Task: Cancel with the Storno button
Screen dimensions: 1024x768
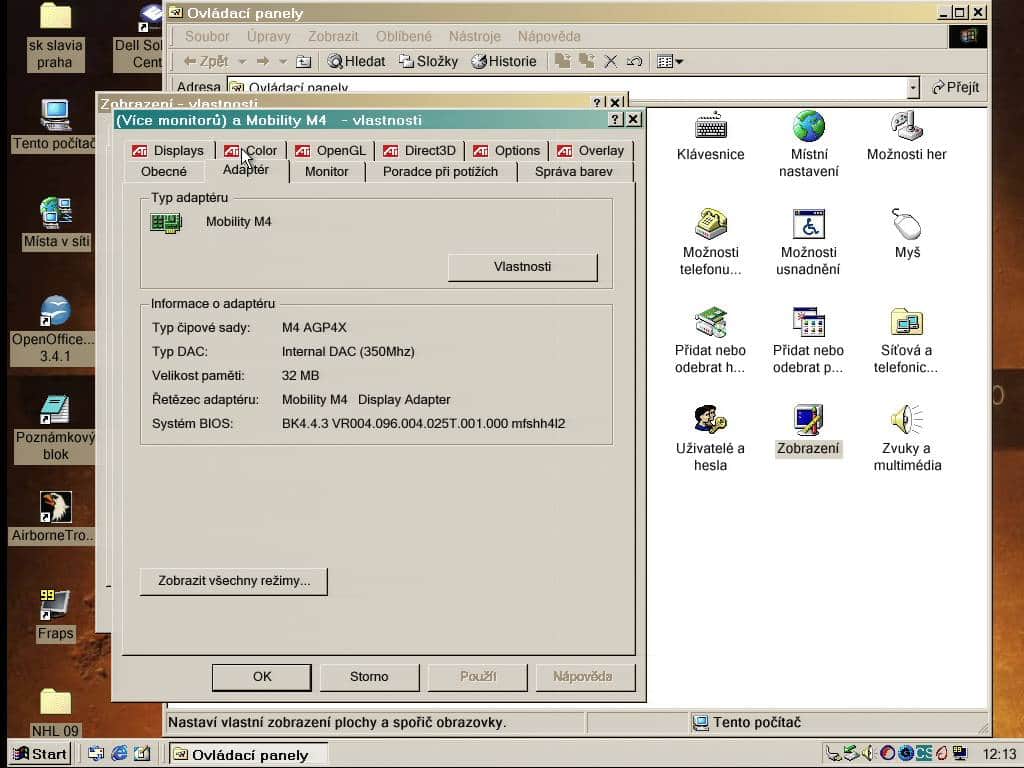Action: click(x=369, y=677)
